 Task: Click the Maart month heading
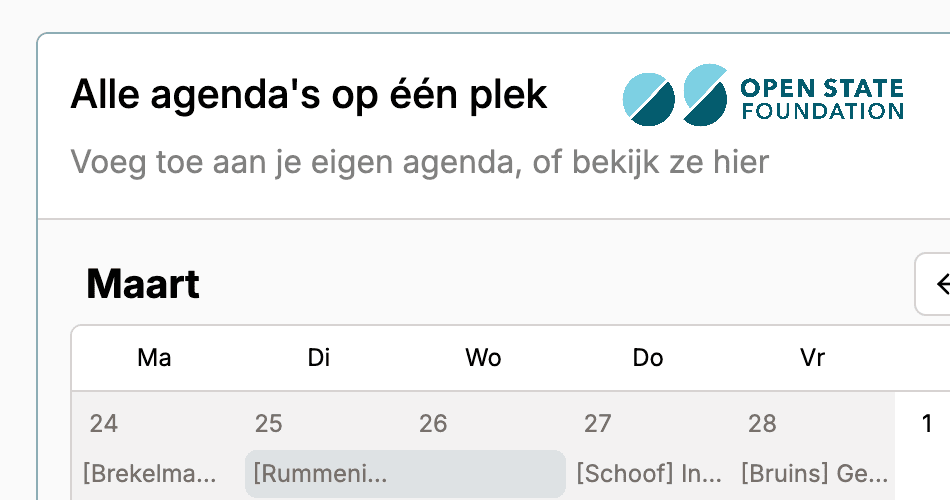pos(143,284)
